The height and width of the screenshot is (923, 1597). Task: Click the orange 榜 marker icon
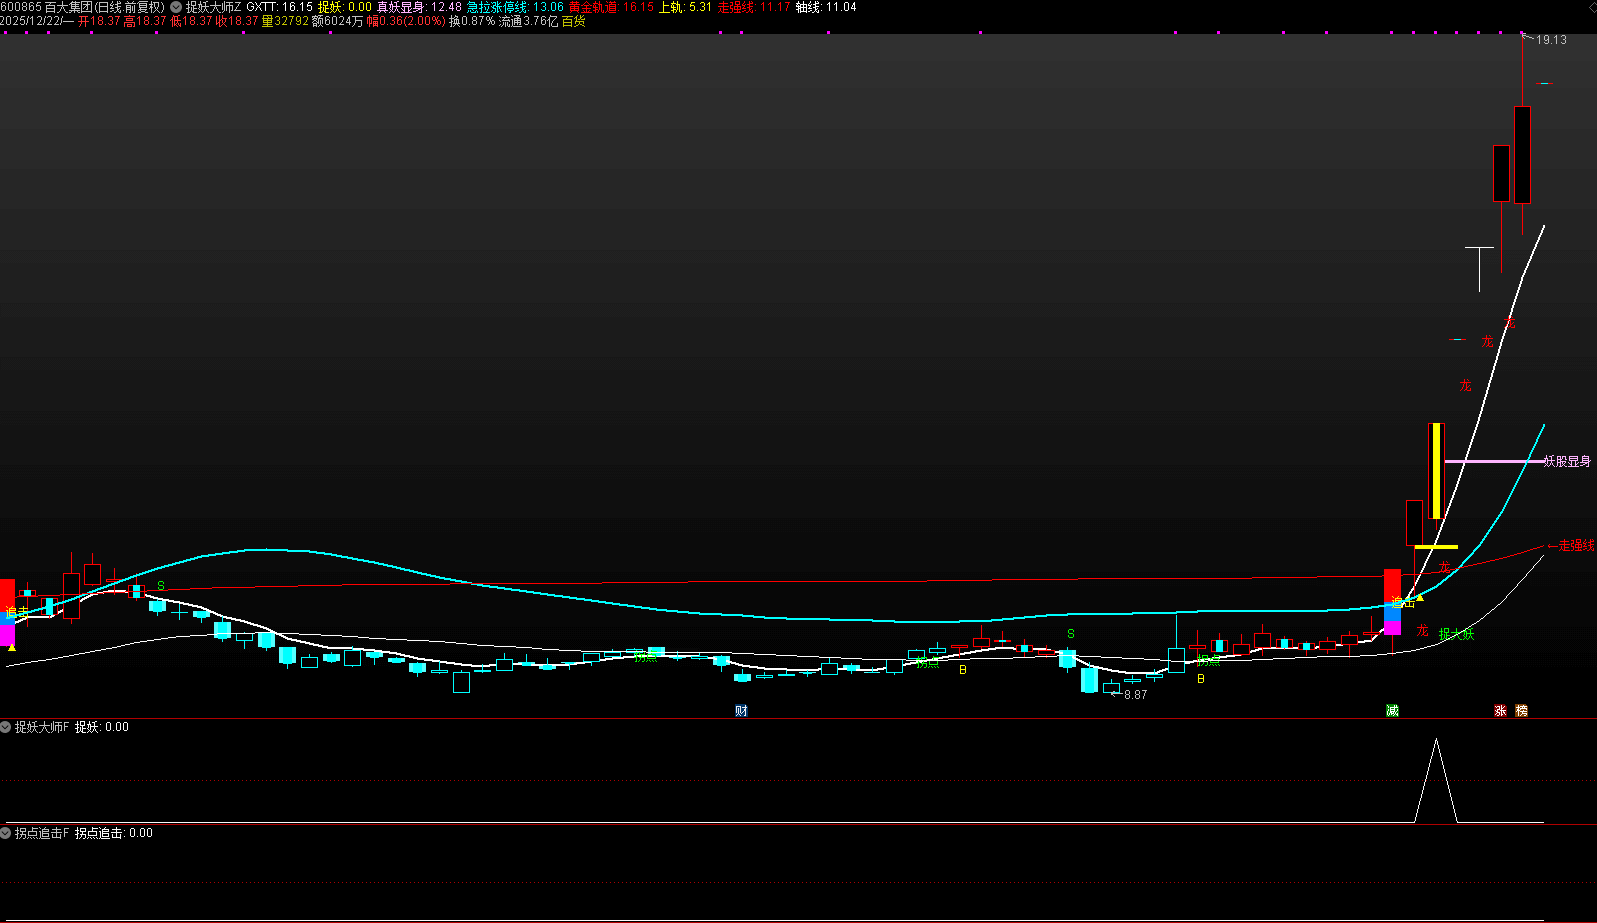click(x=1521, y=711)
